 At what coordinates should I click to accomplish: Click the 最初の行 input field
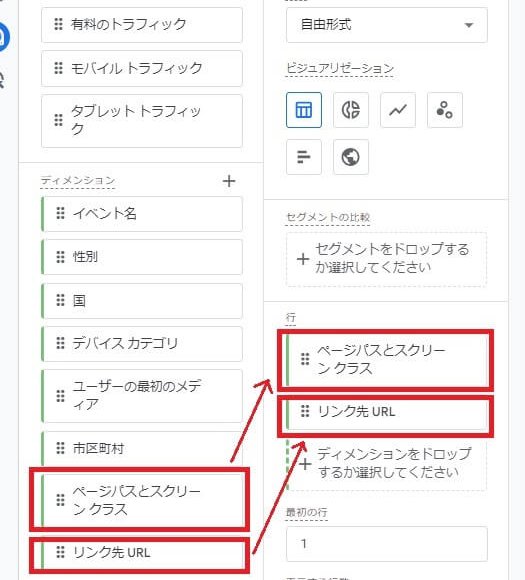[387, 544]
